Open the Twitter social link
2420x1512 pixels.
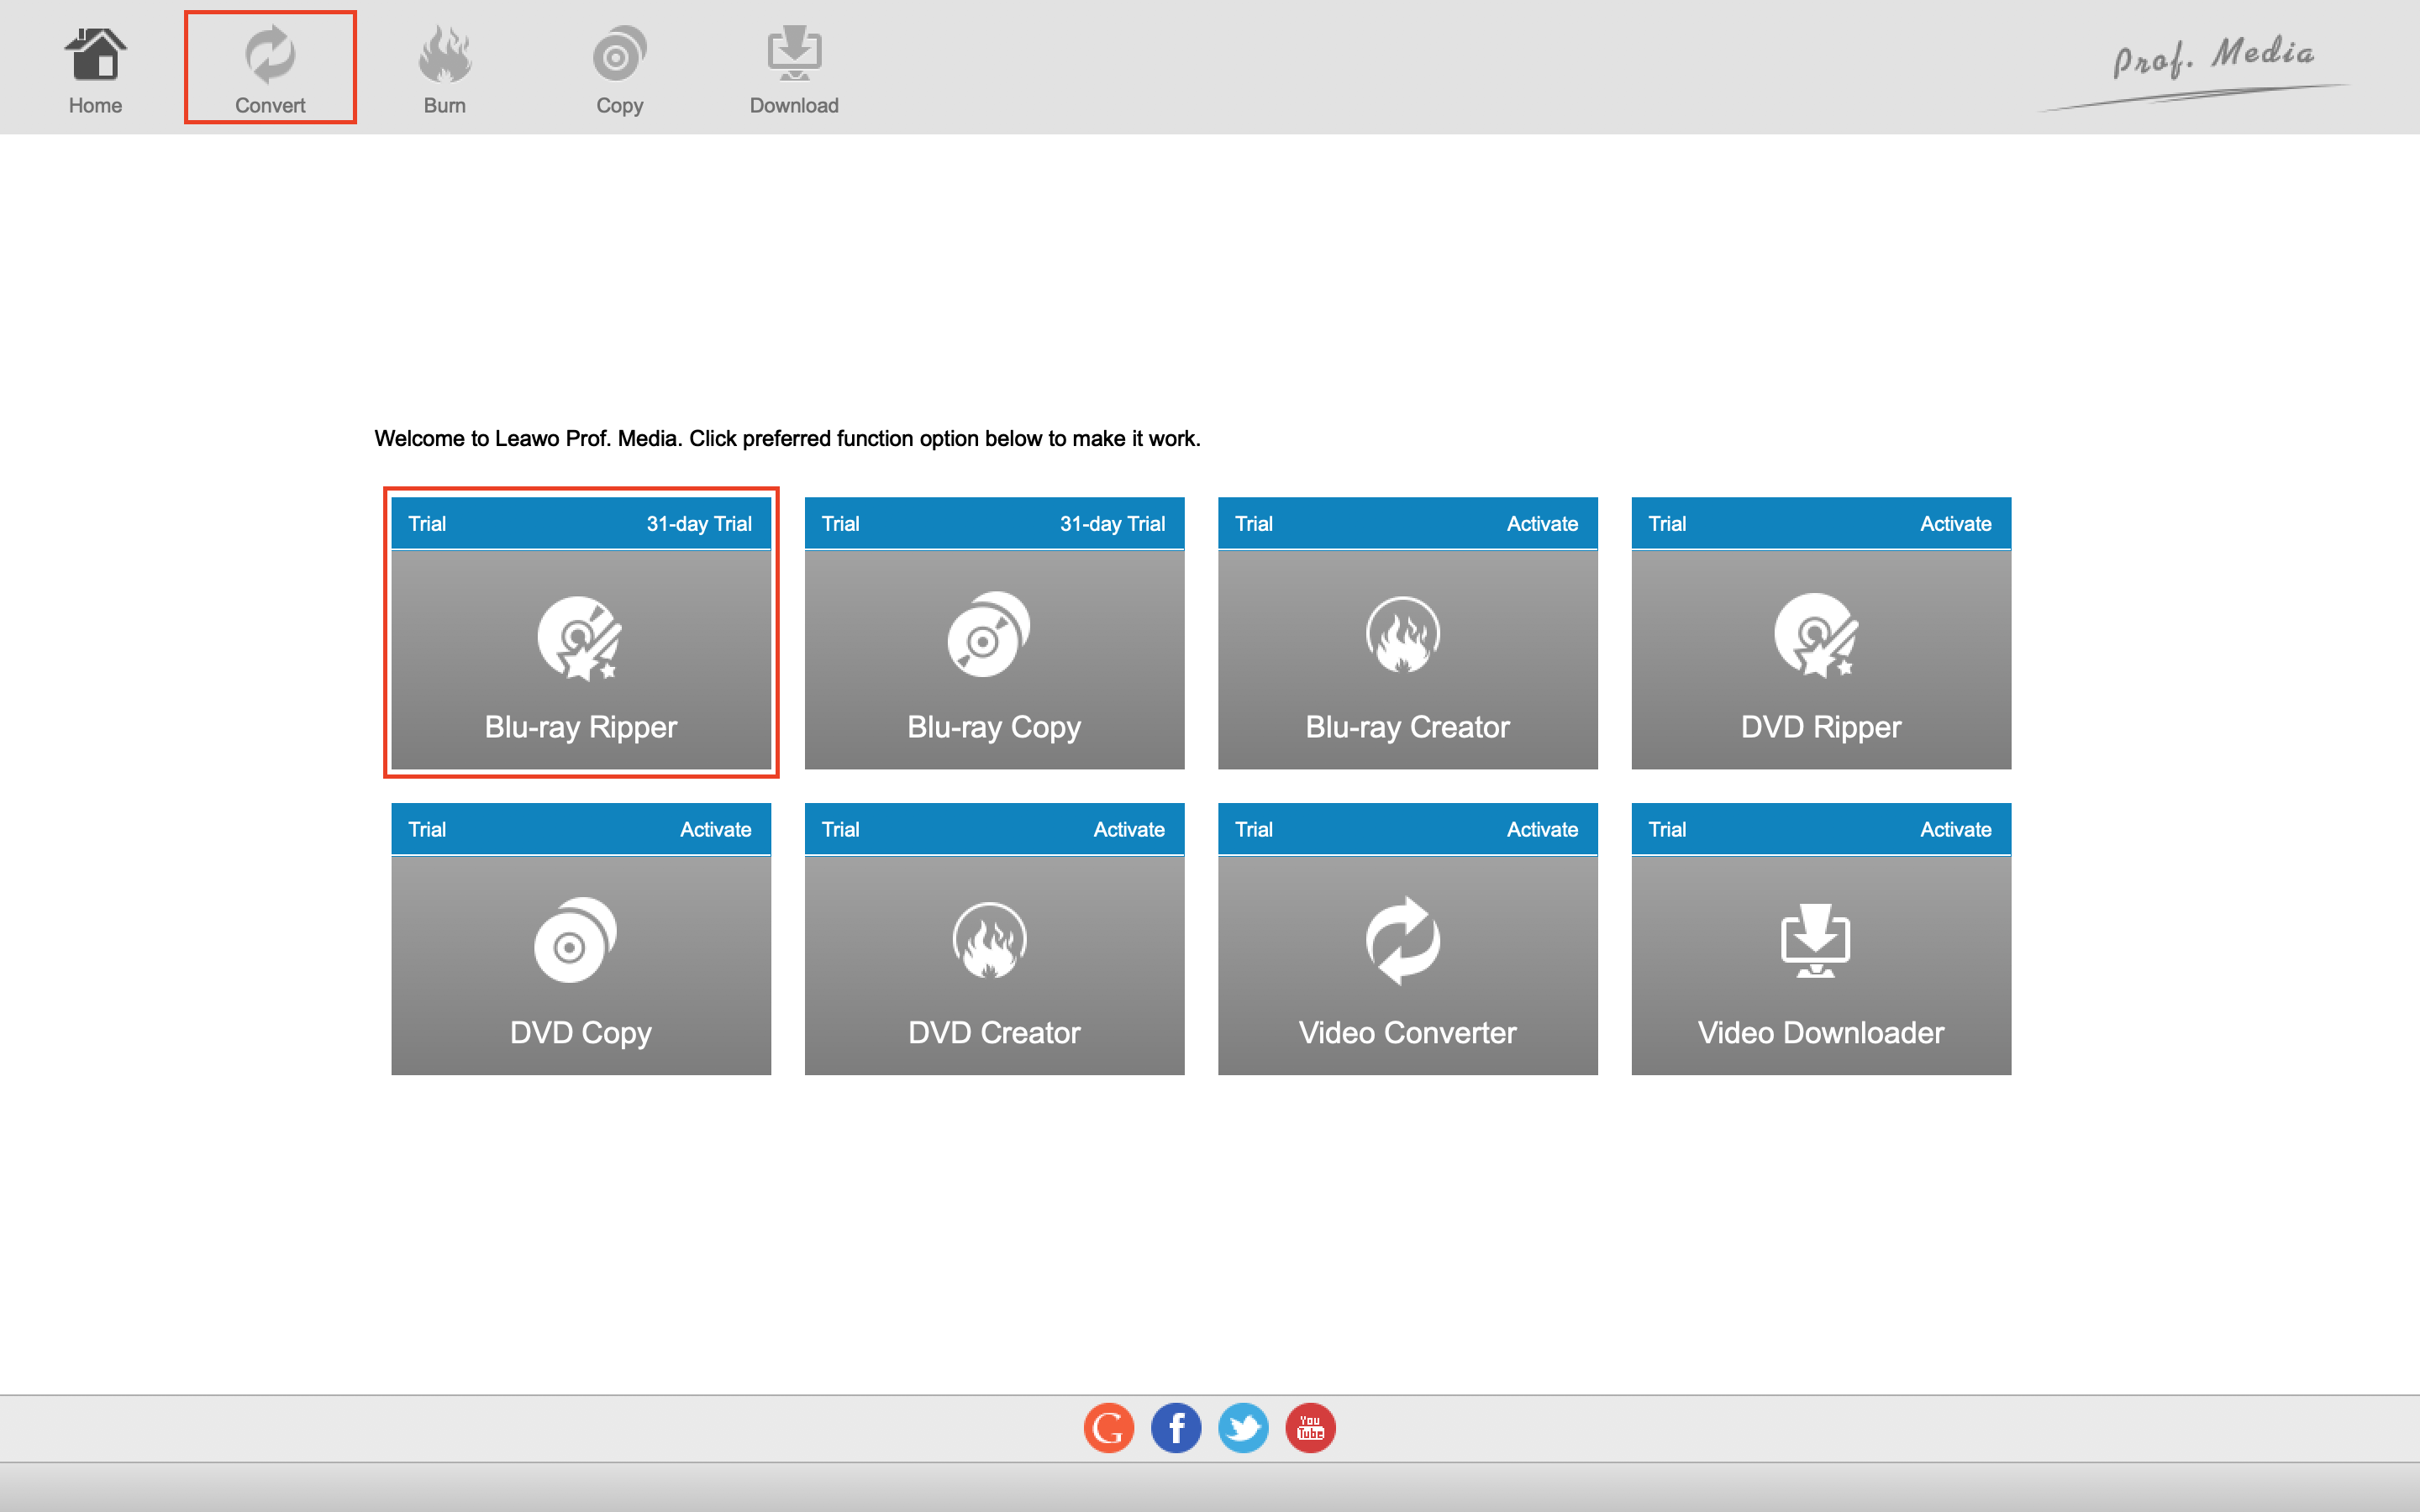1243,1428
